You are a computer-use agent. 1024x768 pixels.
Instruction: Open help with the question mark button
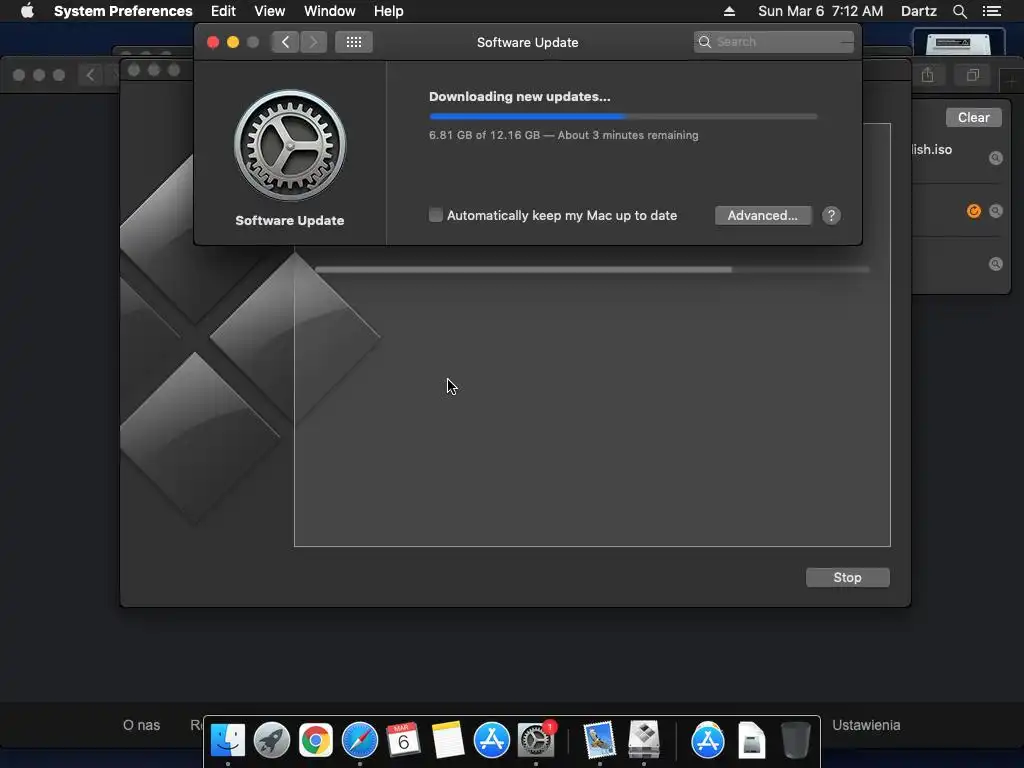tap(831, 216)
